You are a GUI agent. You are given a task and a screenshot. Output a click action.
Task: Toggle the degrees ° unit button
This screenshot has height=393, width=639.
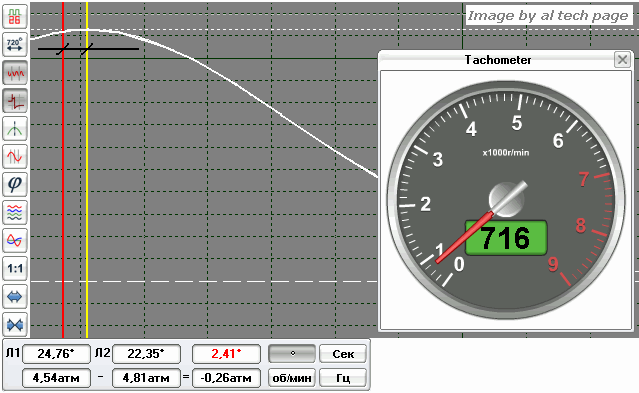pos(292,353)
